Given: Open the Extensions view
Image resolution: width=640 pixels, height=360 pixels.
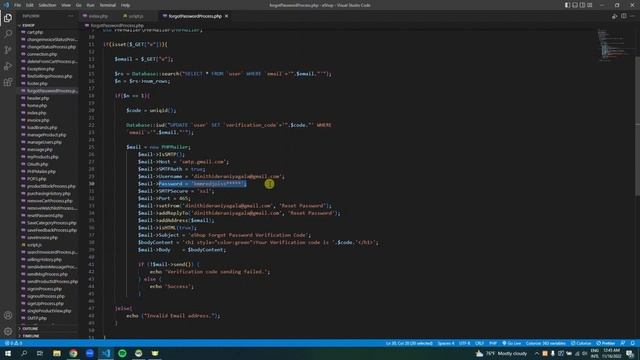Looking at the screenshot, I should pyautogui.click(x=8, y=82).
